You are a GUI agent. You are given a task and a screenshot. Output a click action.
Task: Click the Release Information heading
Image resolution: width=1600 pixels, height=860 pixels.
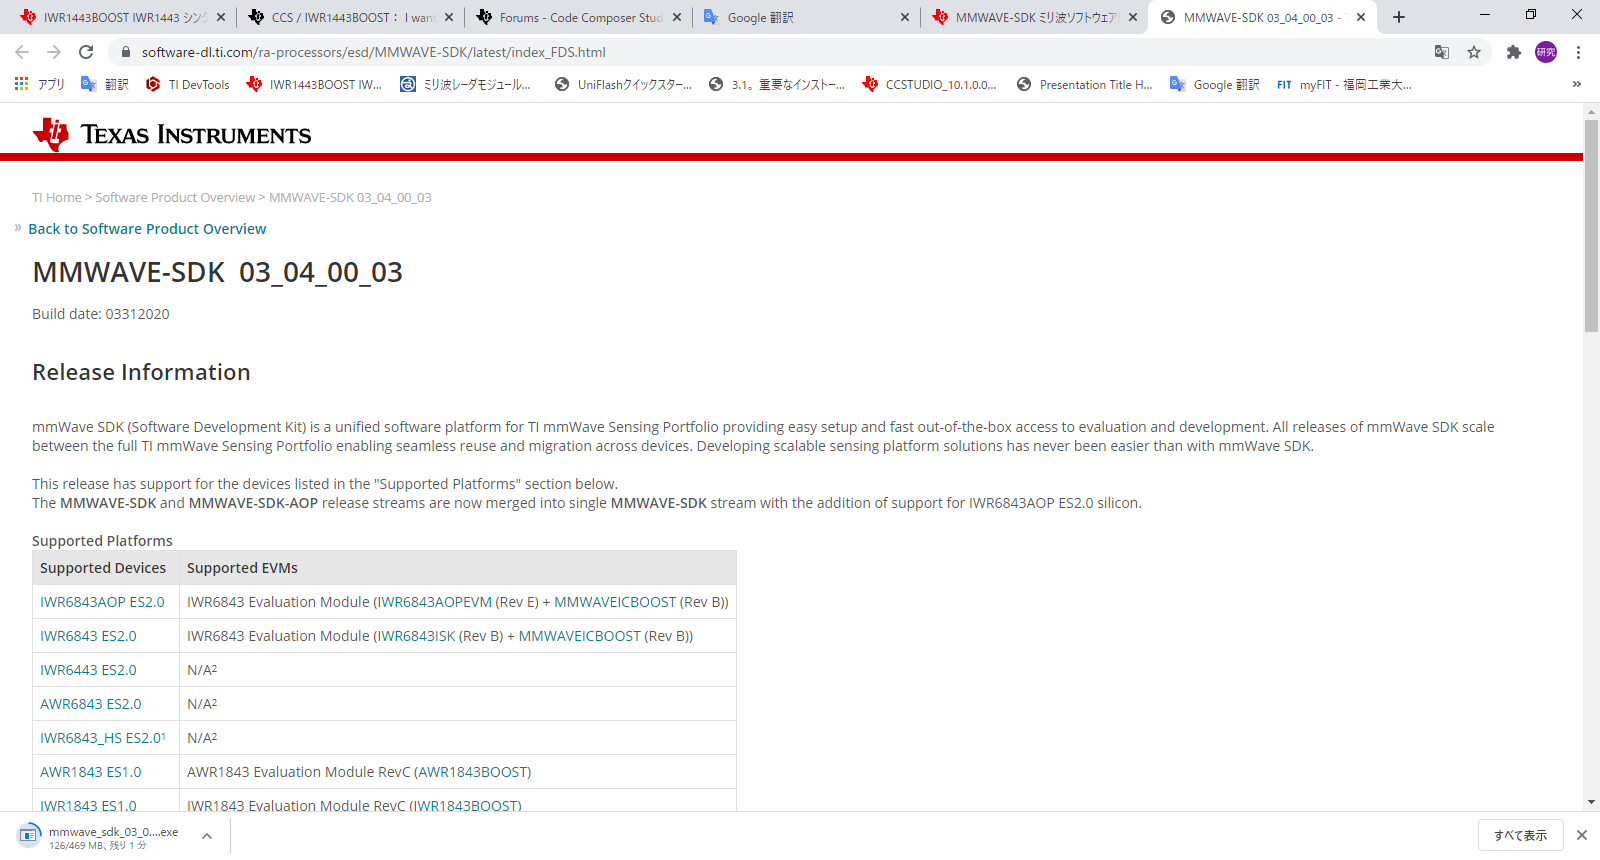(x=141, y=372)
